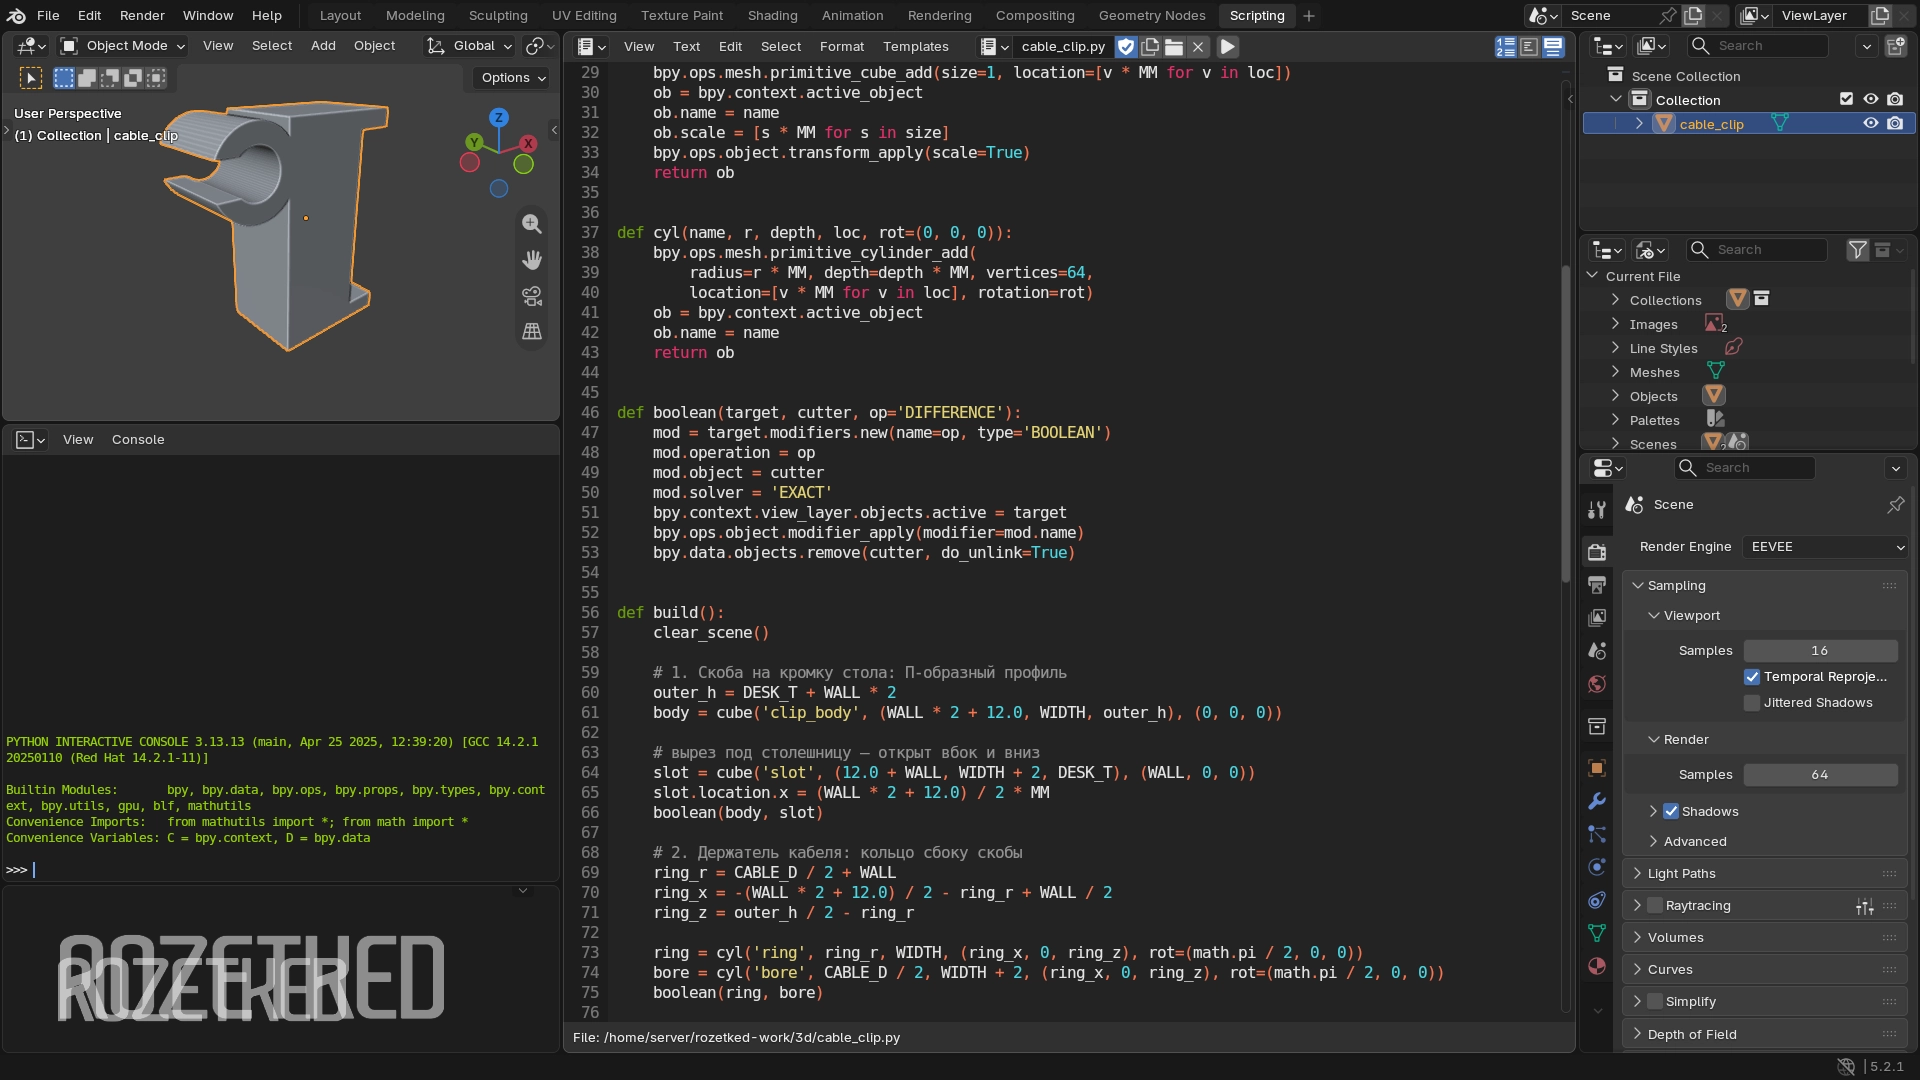Run the cable_clip.py script
Viewport: 1920px width, 1080px height.
pyautogui.click(x=1228, y=47)
